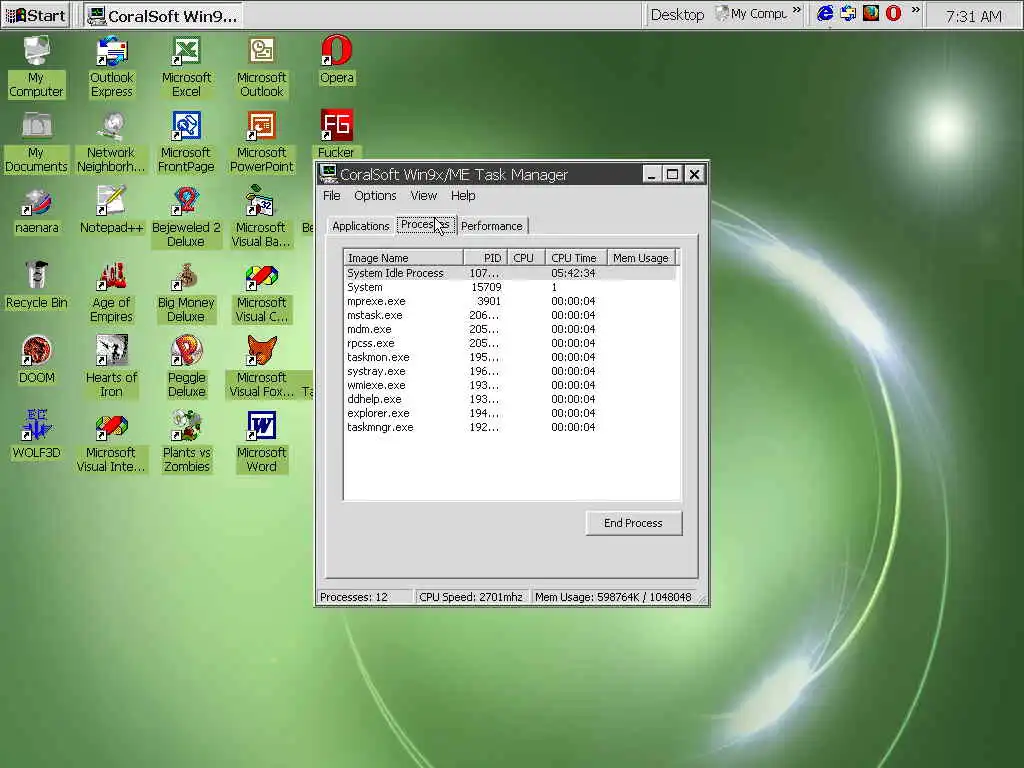Sort processes by Image Name column
Image resolution: width=1024 pixels, height=768 pixels.
click(403, 258)
